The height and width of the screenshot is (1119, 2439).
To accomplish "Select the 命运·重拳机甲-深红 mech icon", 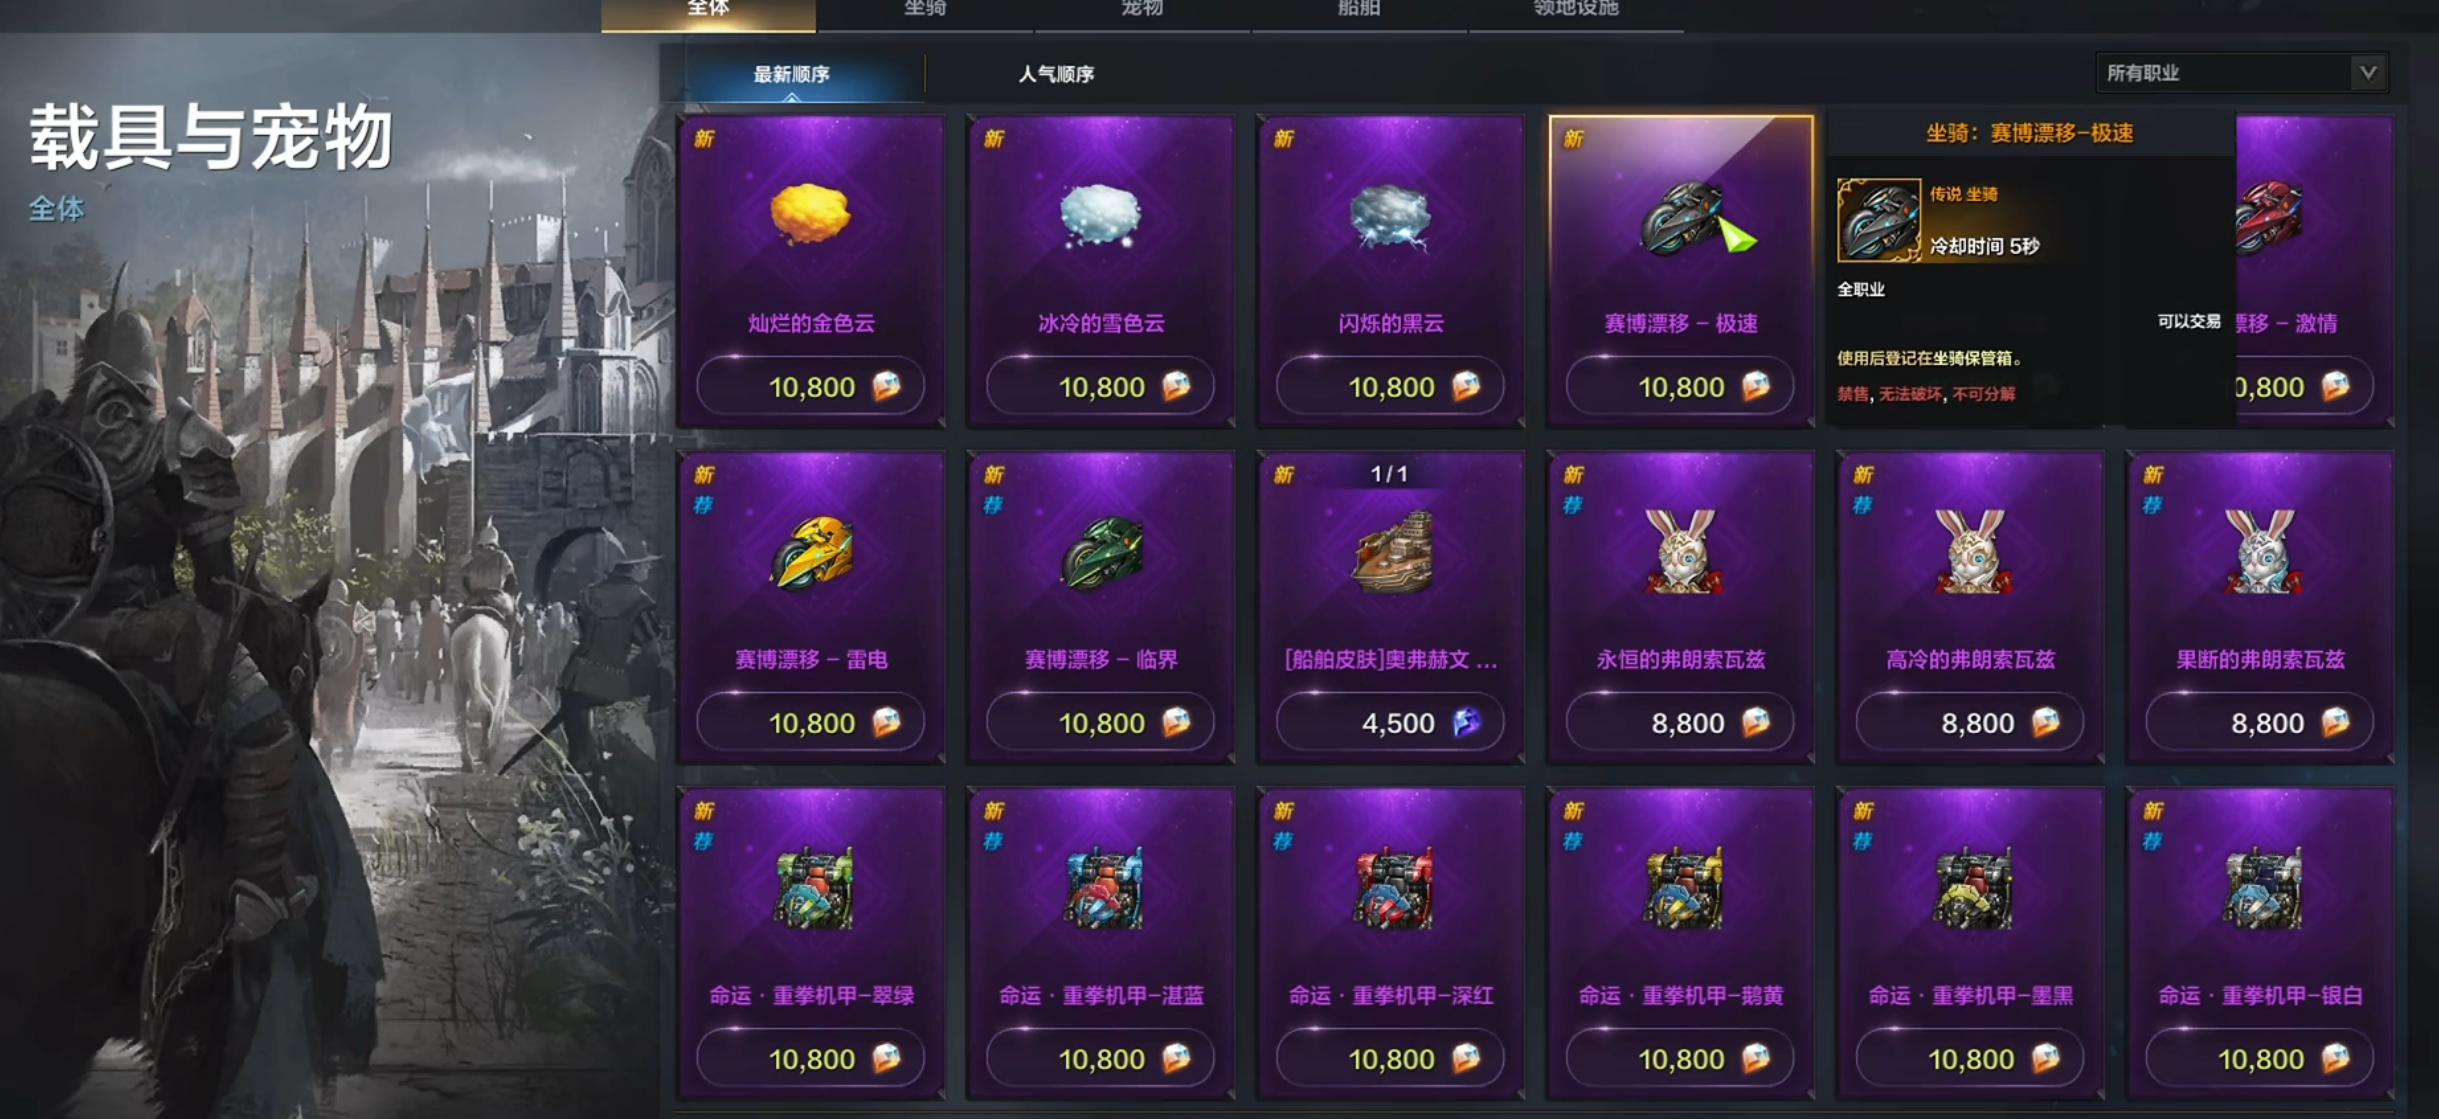I will tap(1392, 888).
